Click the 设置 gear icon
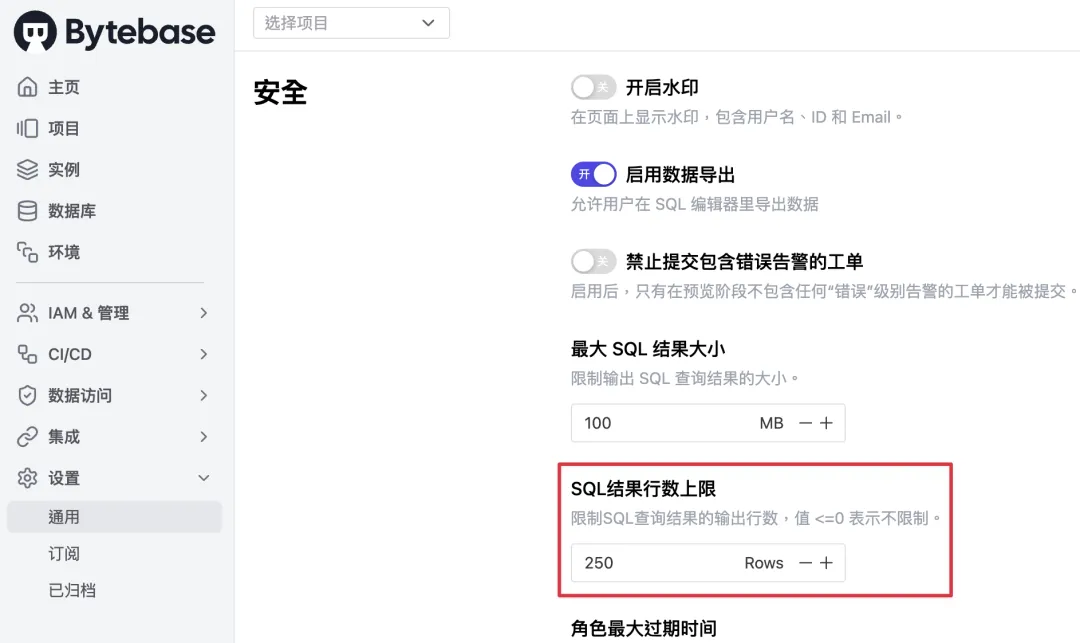Image resolution: width=1080 pixels, height=643 pixels. tap(28, 478)
